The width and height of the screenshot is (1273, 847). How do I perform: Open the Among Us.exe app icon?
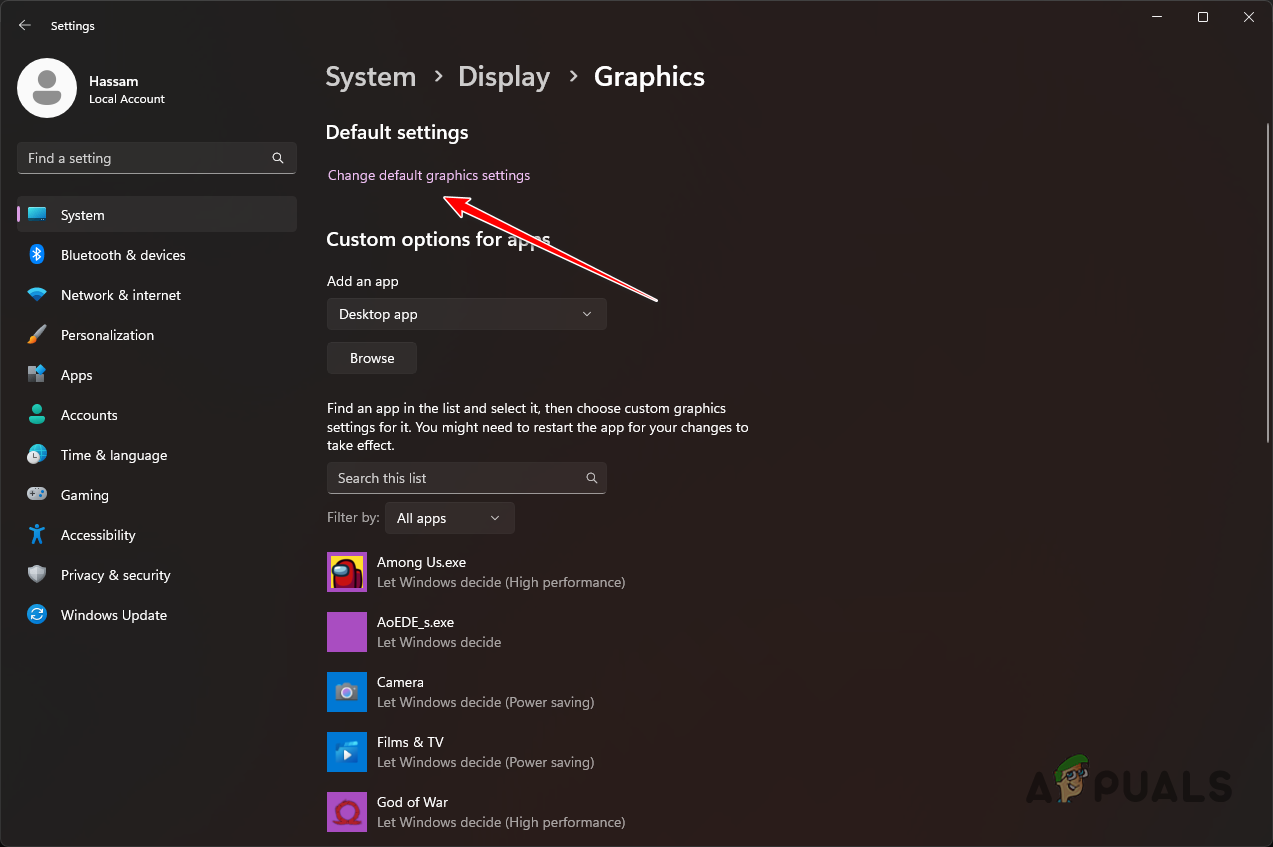[x=346, y=571]
